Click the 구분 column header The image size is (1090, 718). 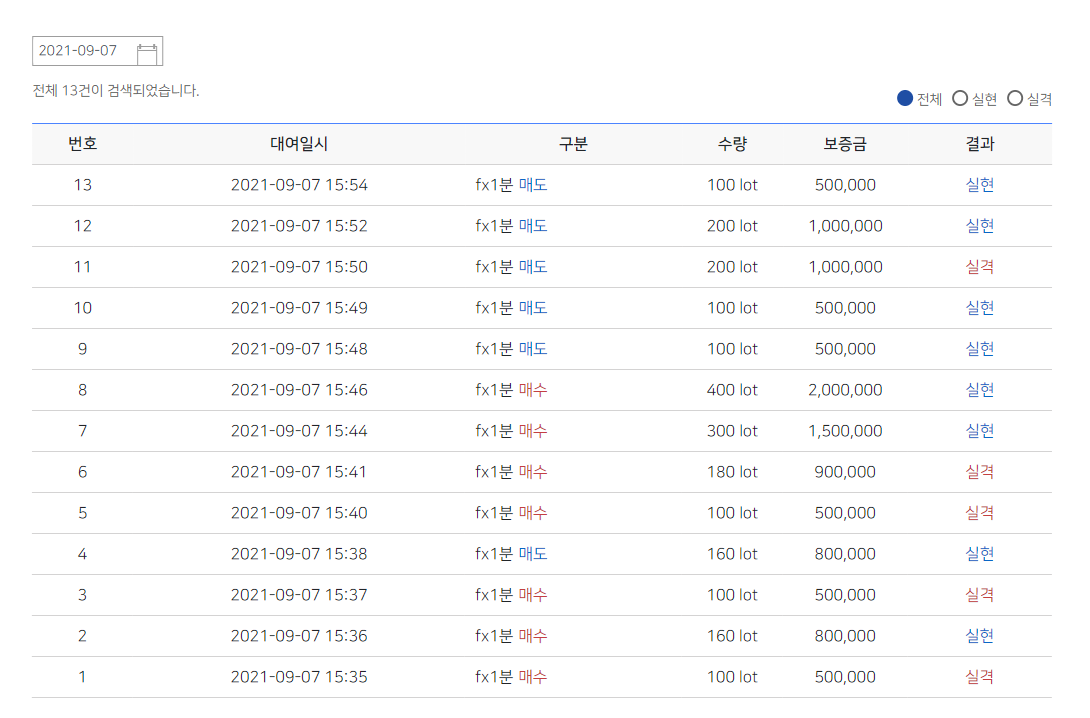pos(574,144)
